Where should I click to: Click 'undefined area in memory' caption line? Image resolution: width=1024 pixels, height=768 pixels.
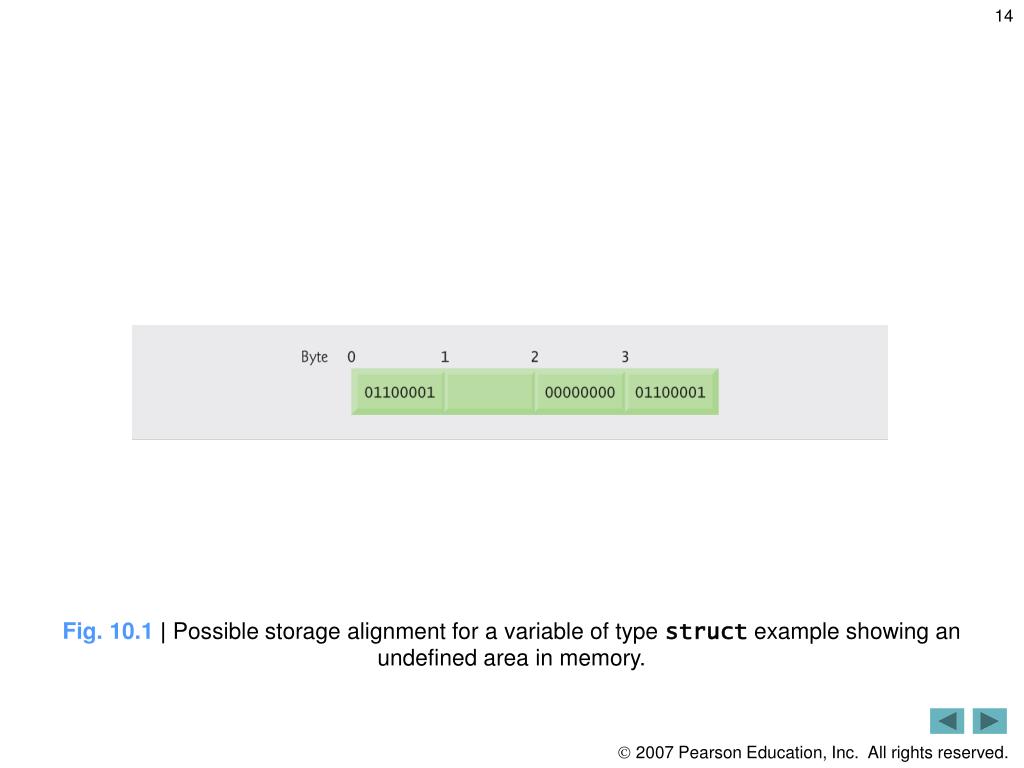tap(511, 658)
